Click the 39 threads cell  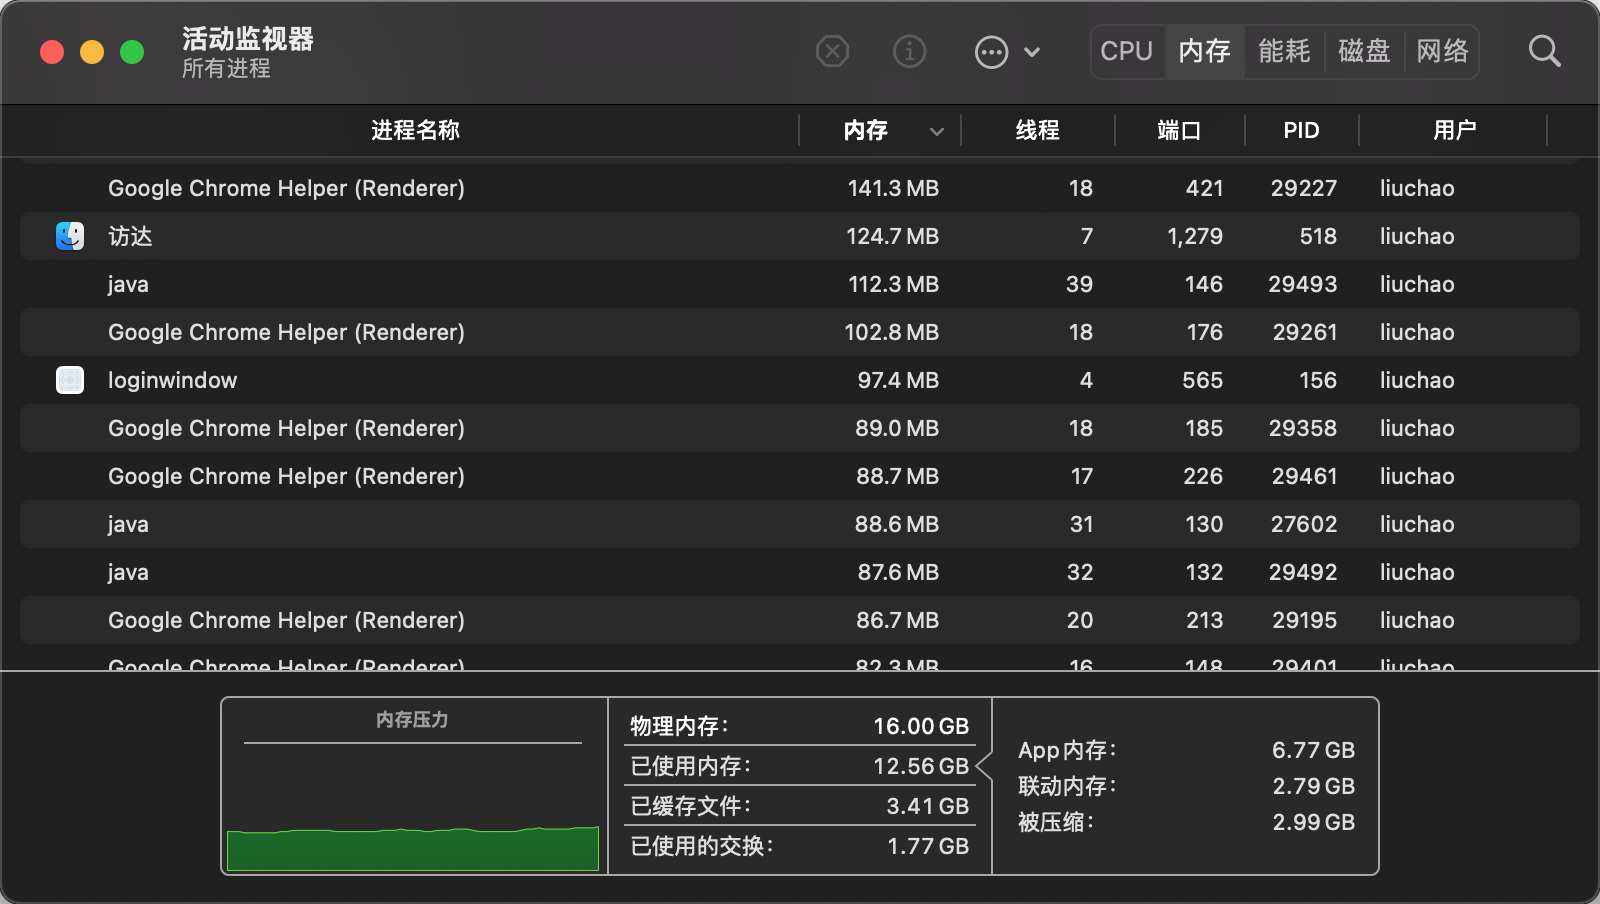tap(1079, 284)
